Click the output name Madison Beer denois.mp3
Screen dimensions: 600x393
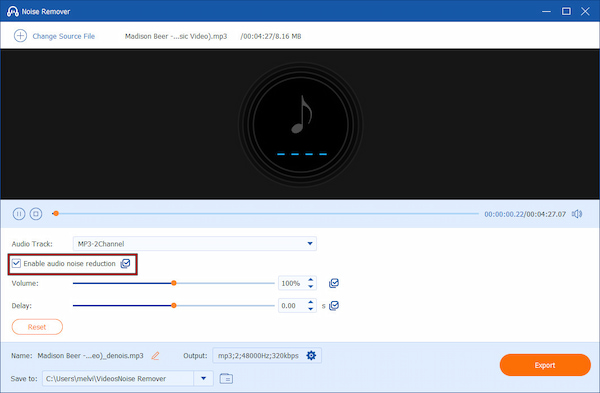tap(90, 355)
